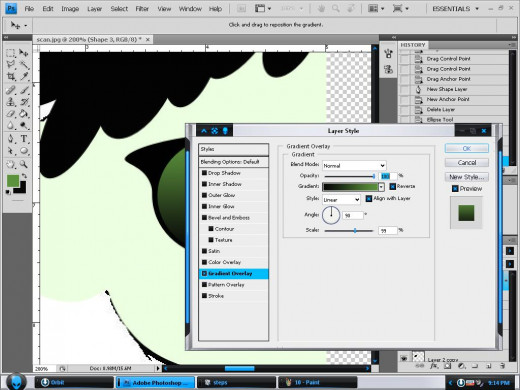520x390 pixels.
Task: Select the Path Selection tool
Action: click(x=11, y=151)
